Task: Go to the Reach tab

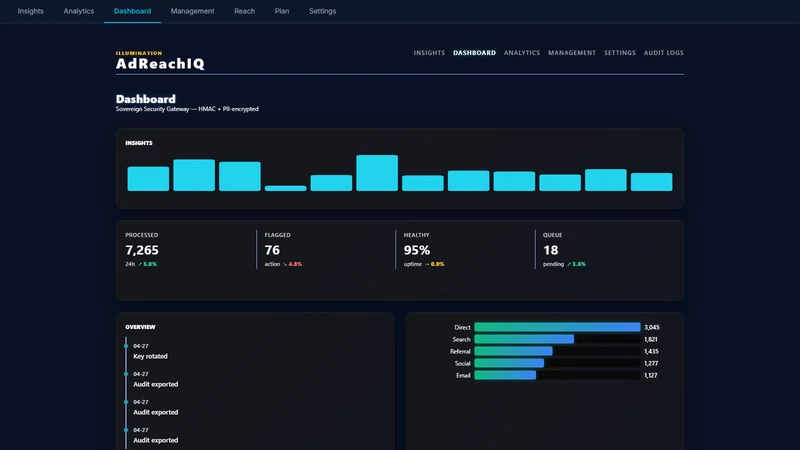Action: [244, 11]
